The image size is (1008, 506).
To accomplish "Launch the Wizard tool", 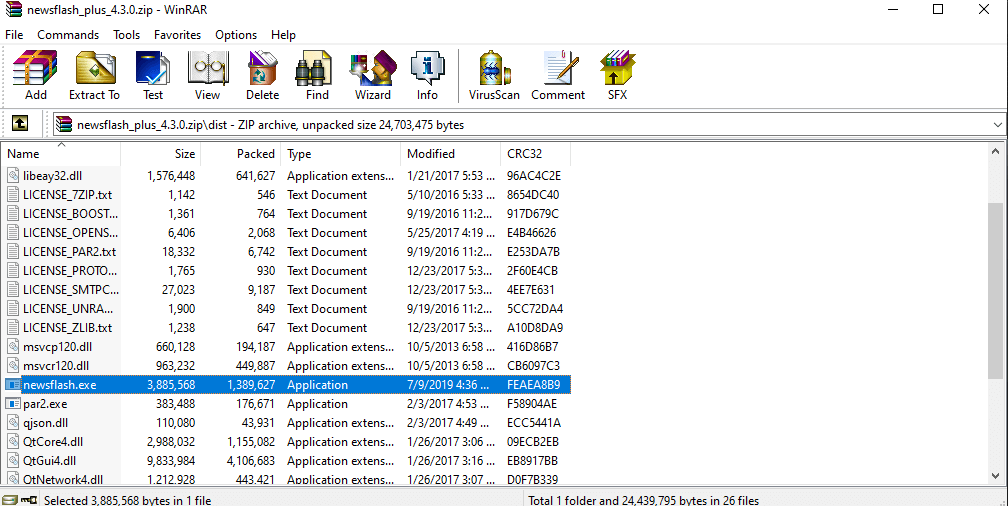I will click(x=373, y=75).
